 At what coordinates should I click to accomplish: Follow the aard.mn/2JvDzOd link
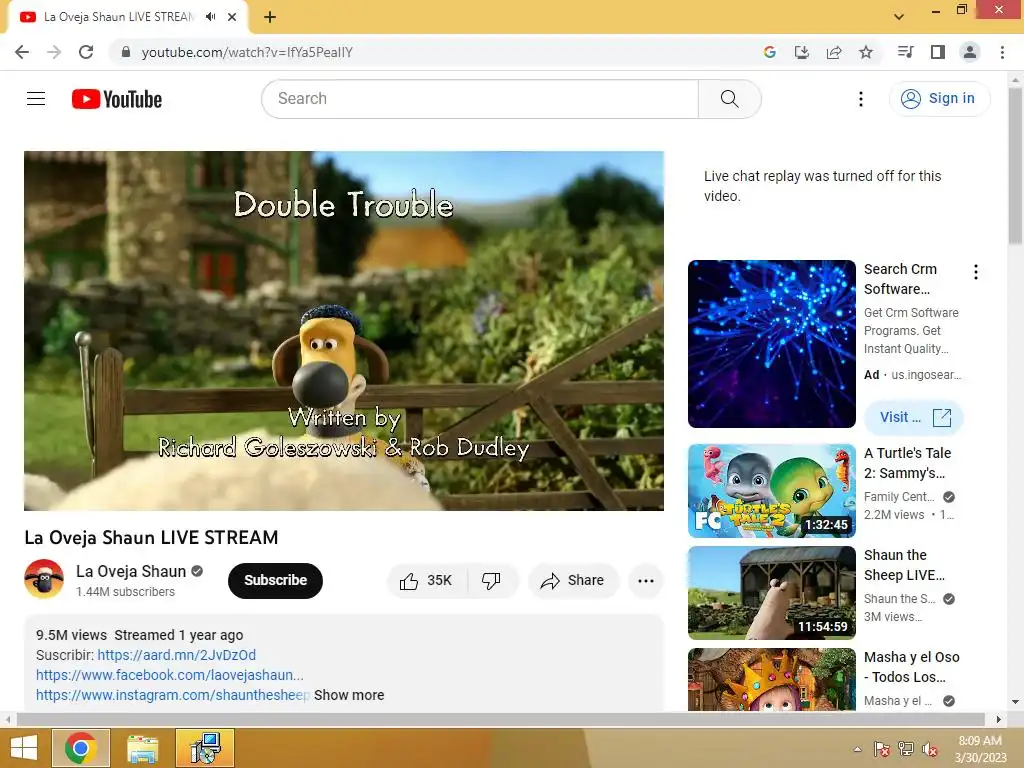176,655
